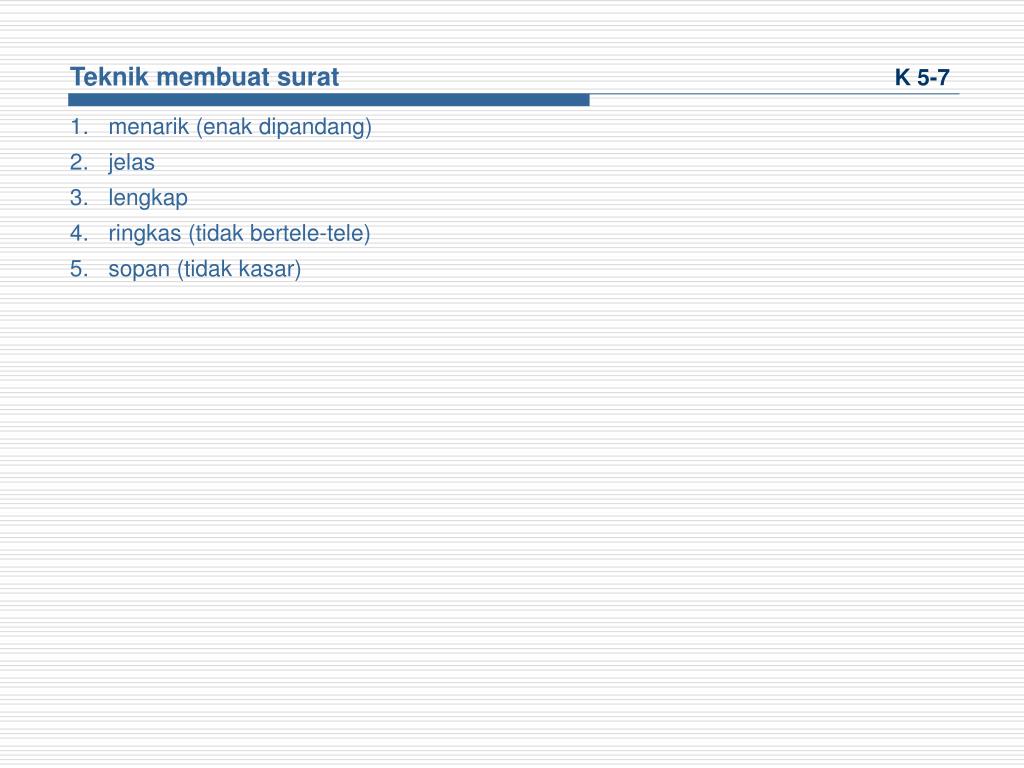Click the word "membuat" in the title
Viewport: 1024px width, 768px height.
pyautogui.click(x=213, y=77)
